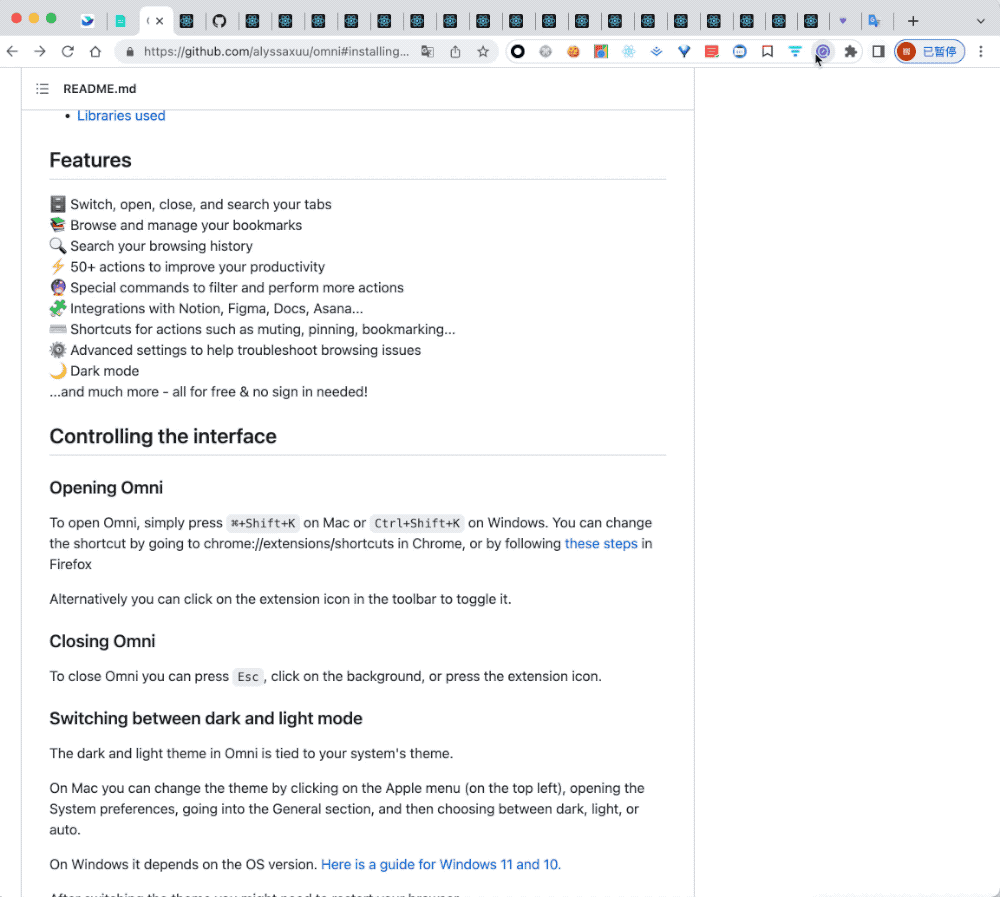Toggle the purple Omni extension icon

pos(823,52)
